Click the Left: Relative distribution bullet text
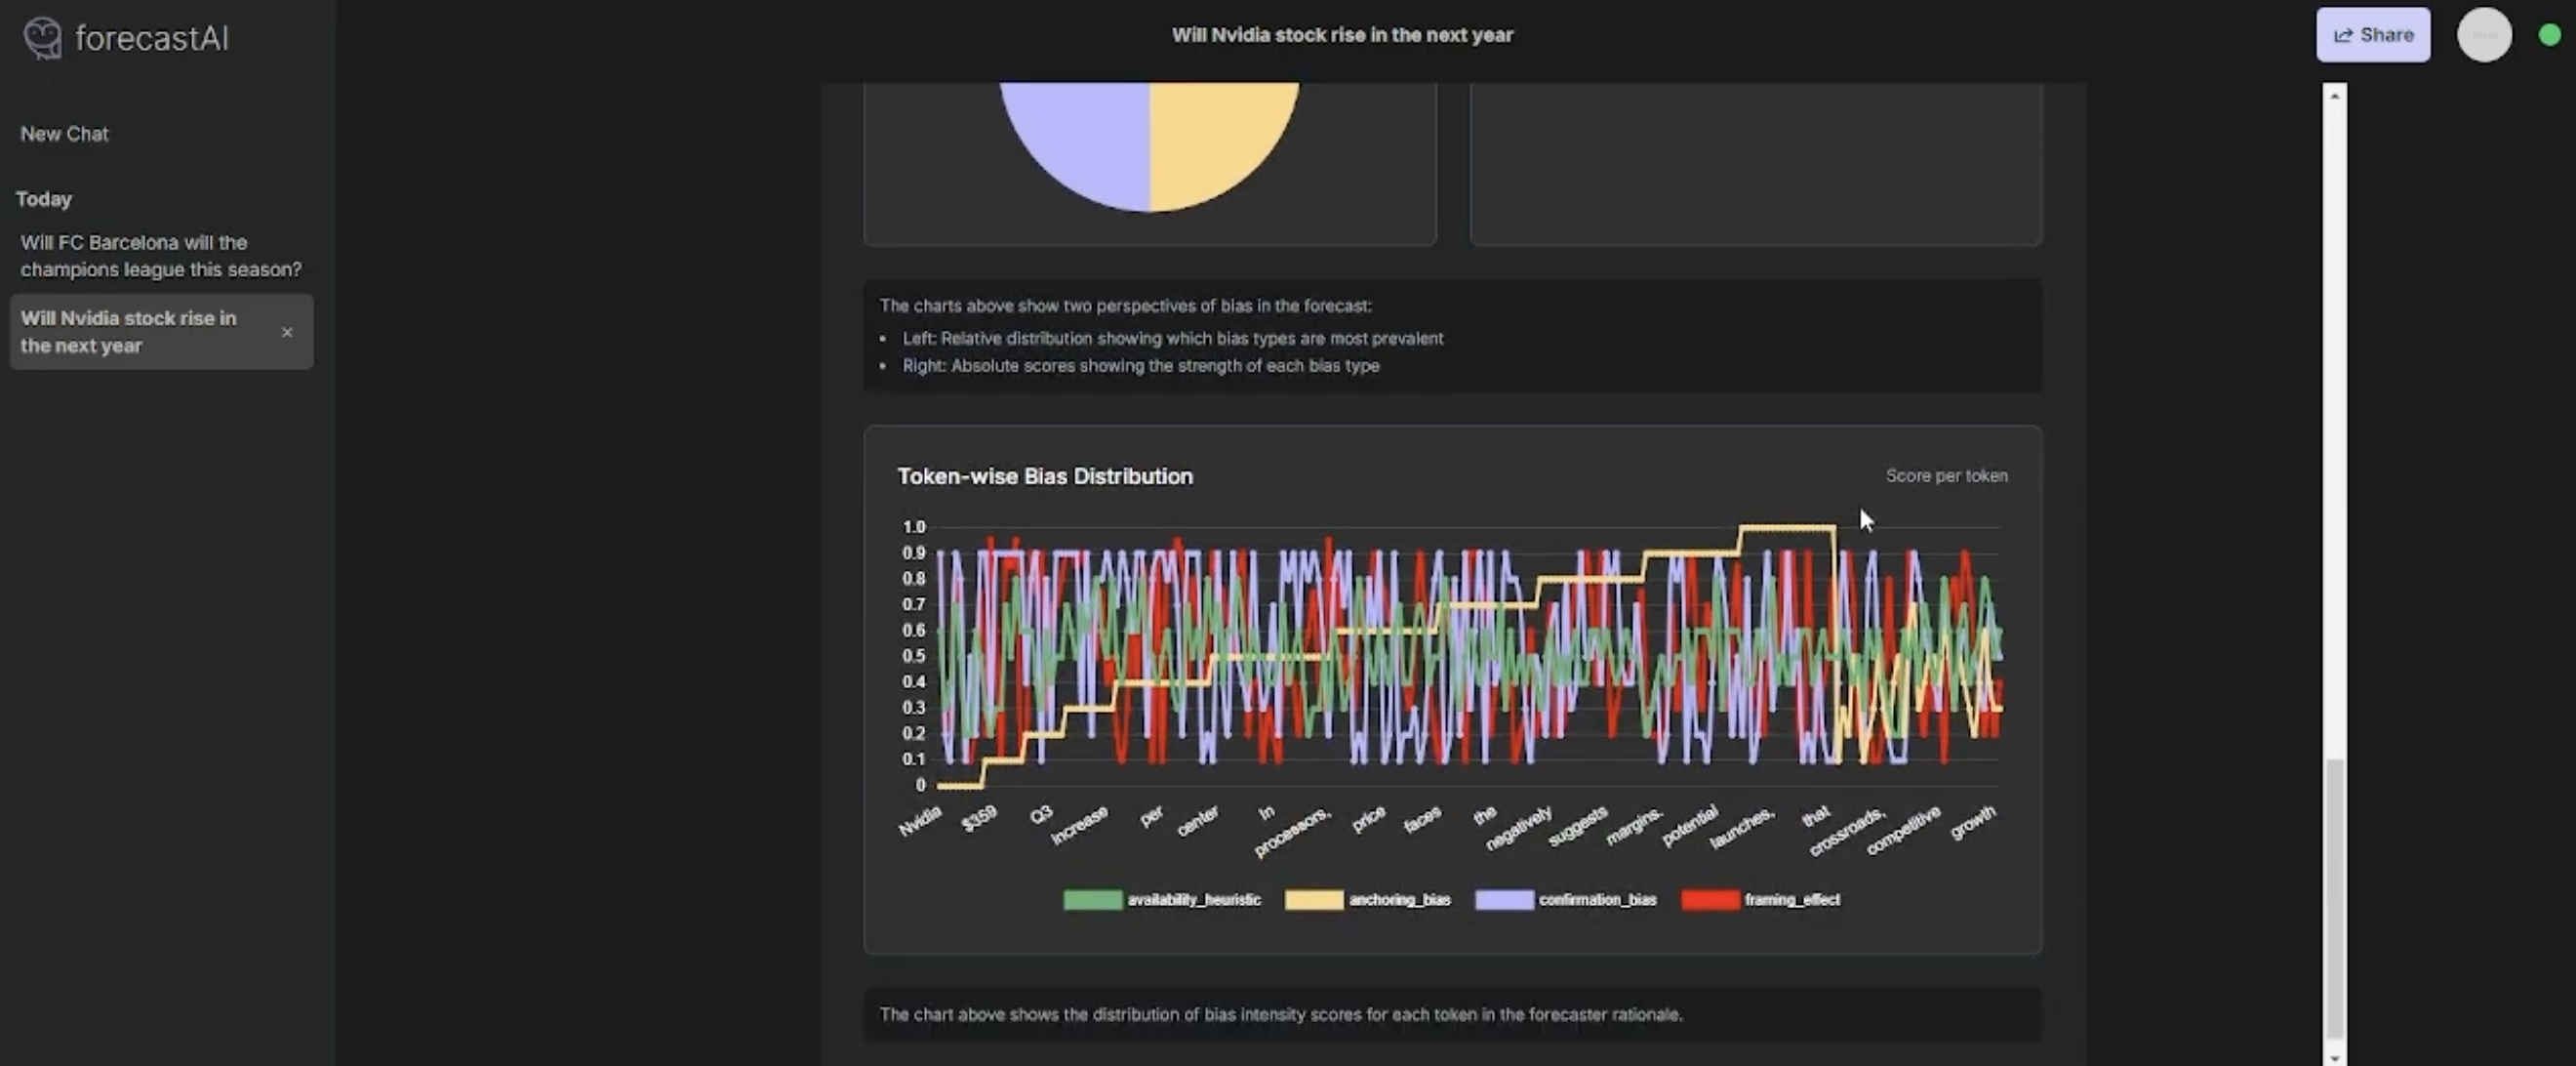 click(1172, 338)
